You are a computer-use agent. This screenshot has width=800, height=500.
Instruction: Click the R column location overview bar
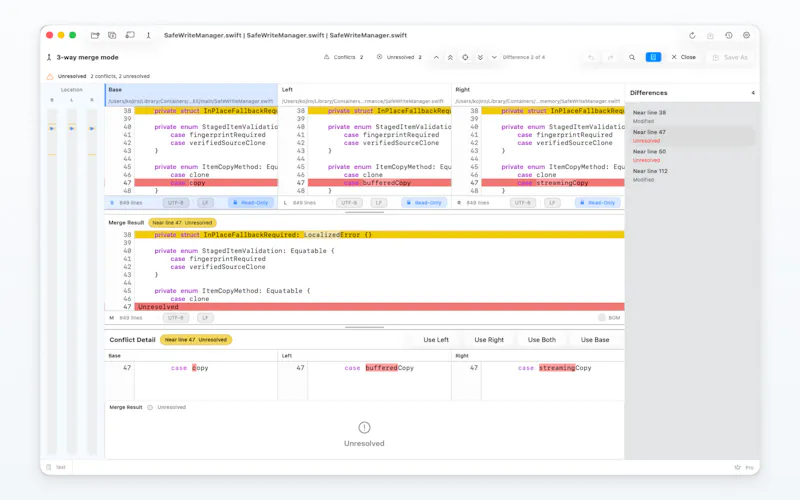92,281
